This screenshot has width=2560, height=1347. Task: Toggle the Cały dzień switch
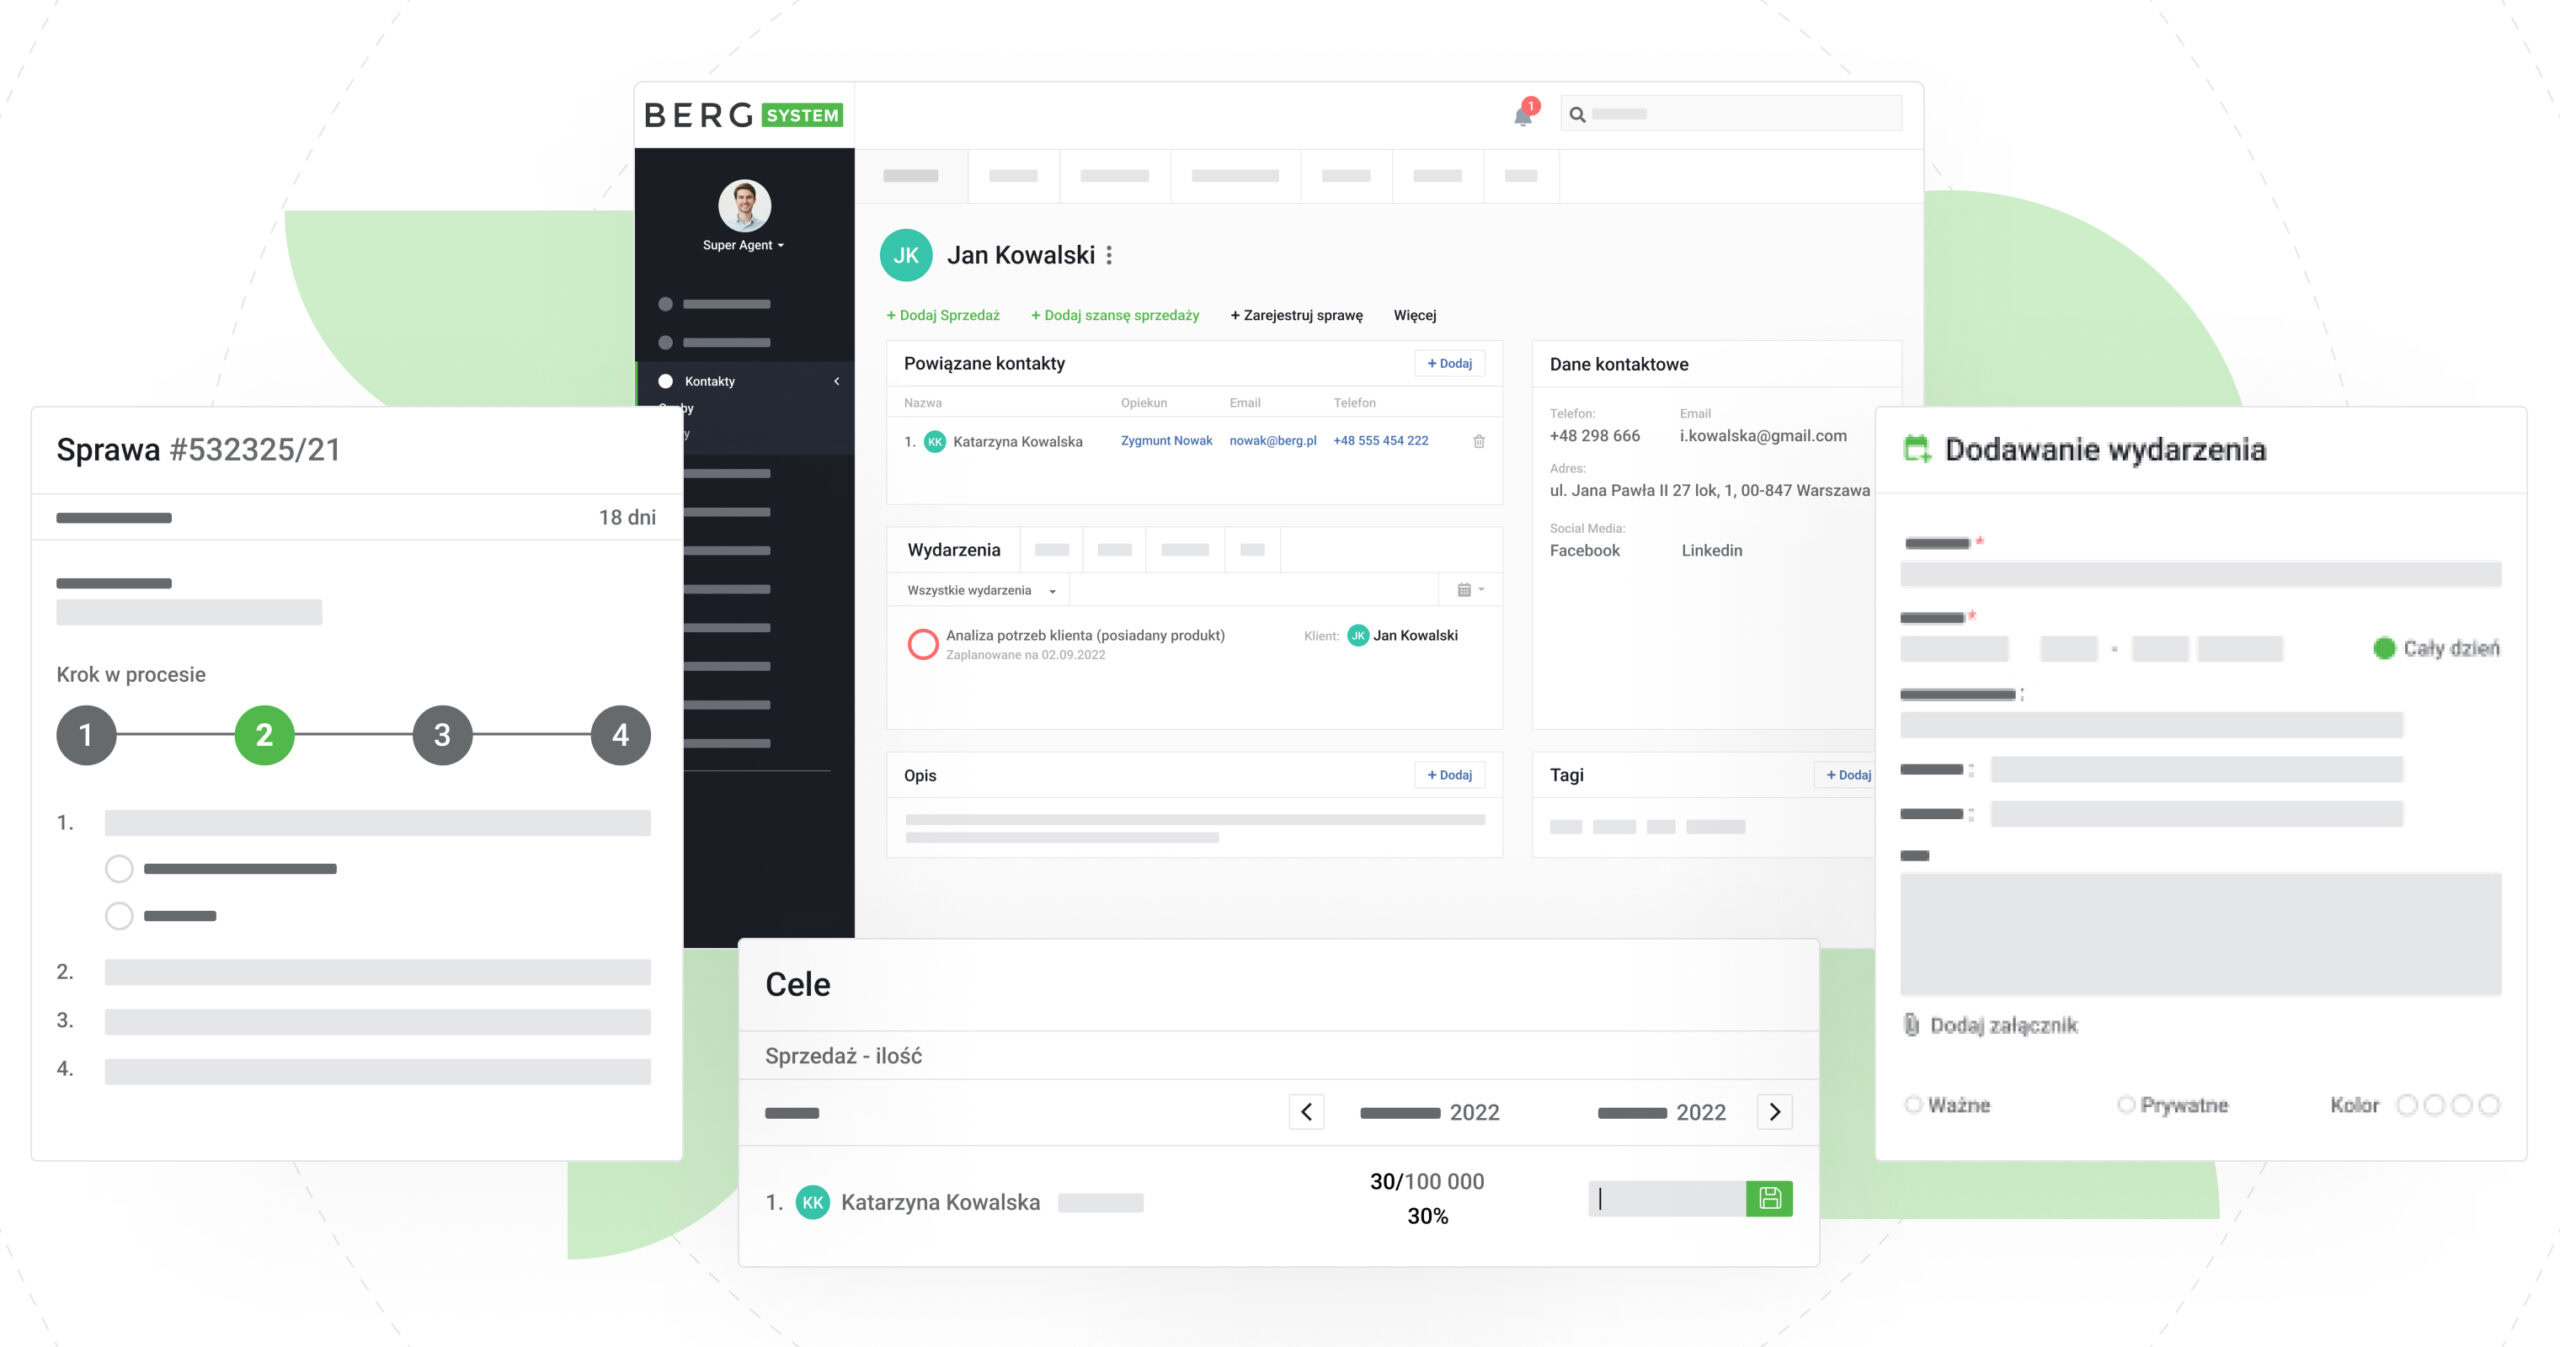point(2384,648)
